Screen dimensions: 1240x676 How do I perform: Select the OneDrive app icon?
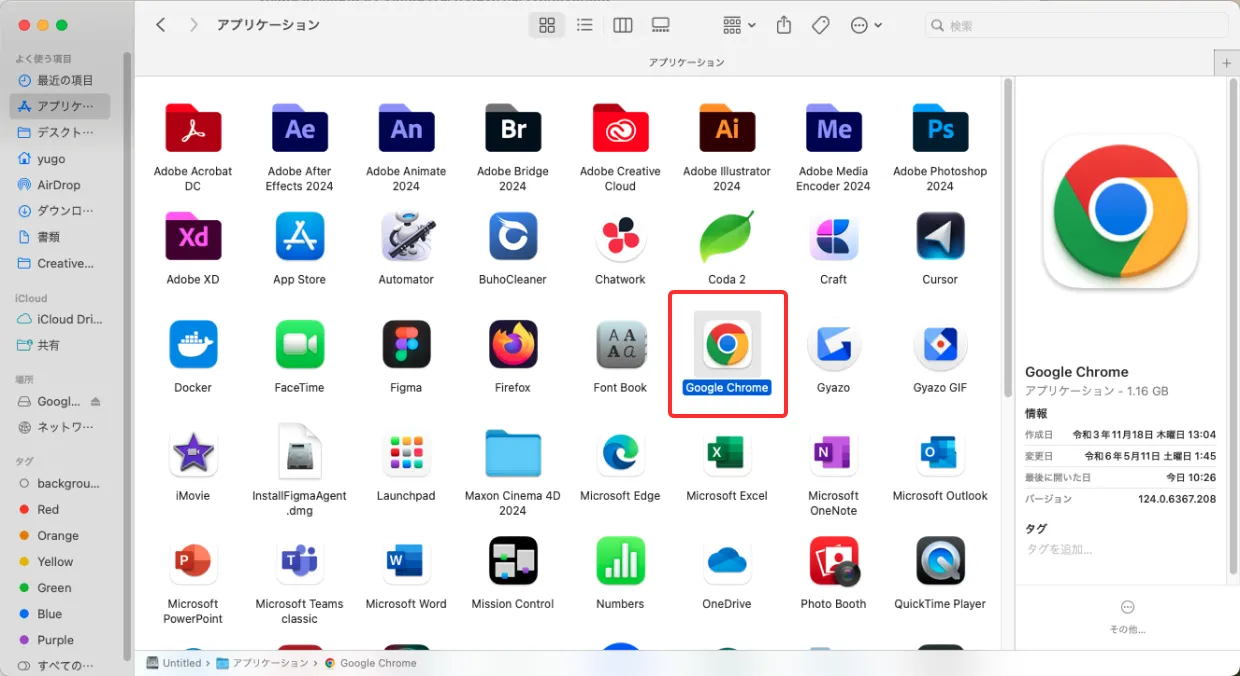point(727,561)
